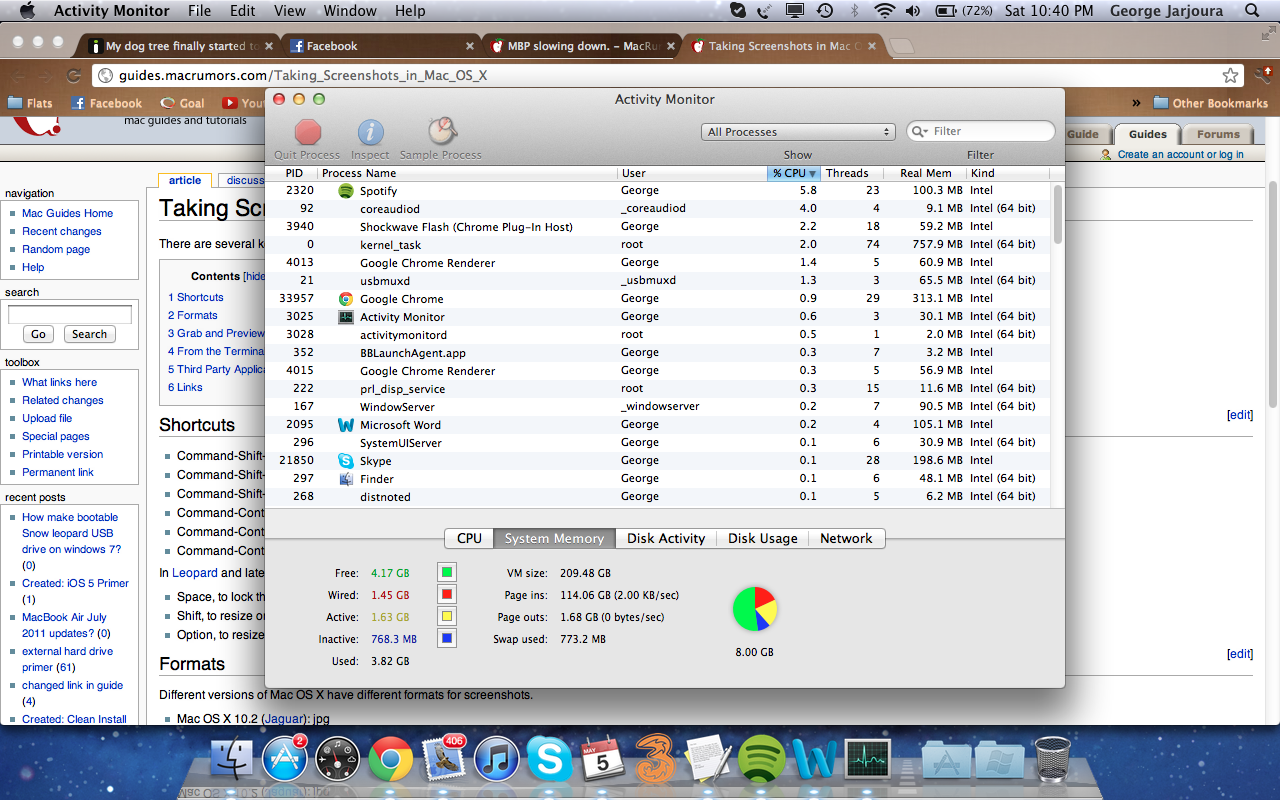Image resolution: width=1280 pixels, height=800 pixels.
Task: Click the green Free memory color swatch
Action: (x=447, y=572)
